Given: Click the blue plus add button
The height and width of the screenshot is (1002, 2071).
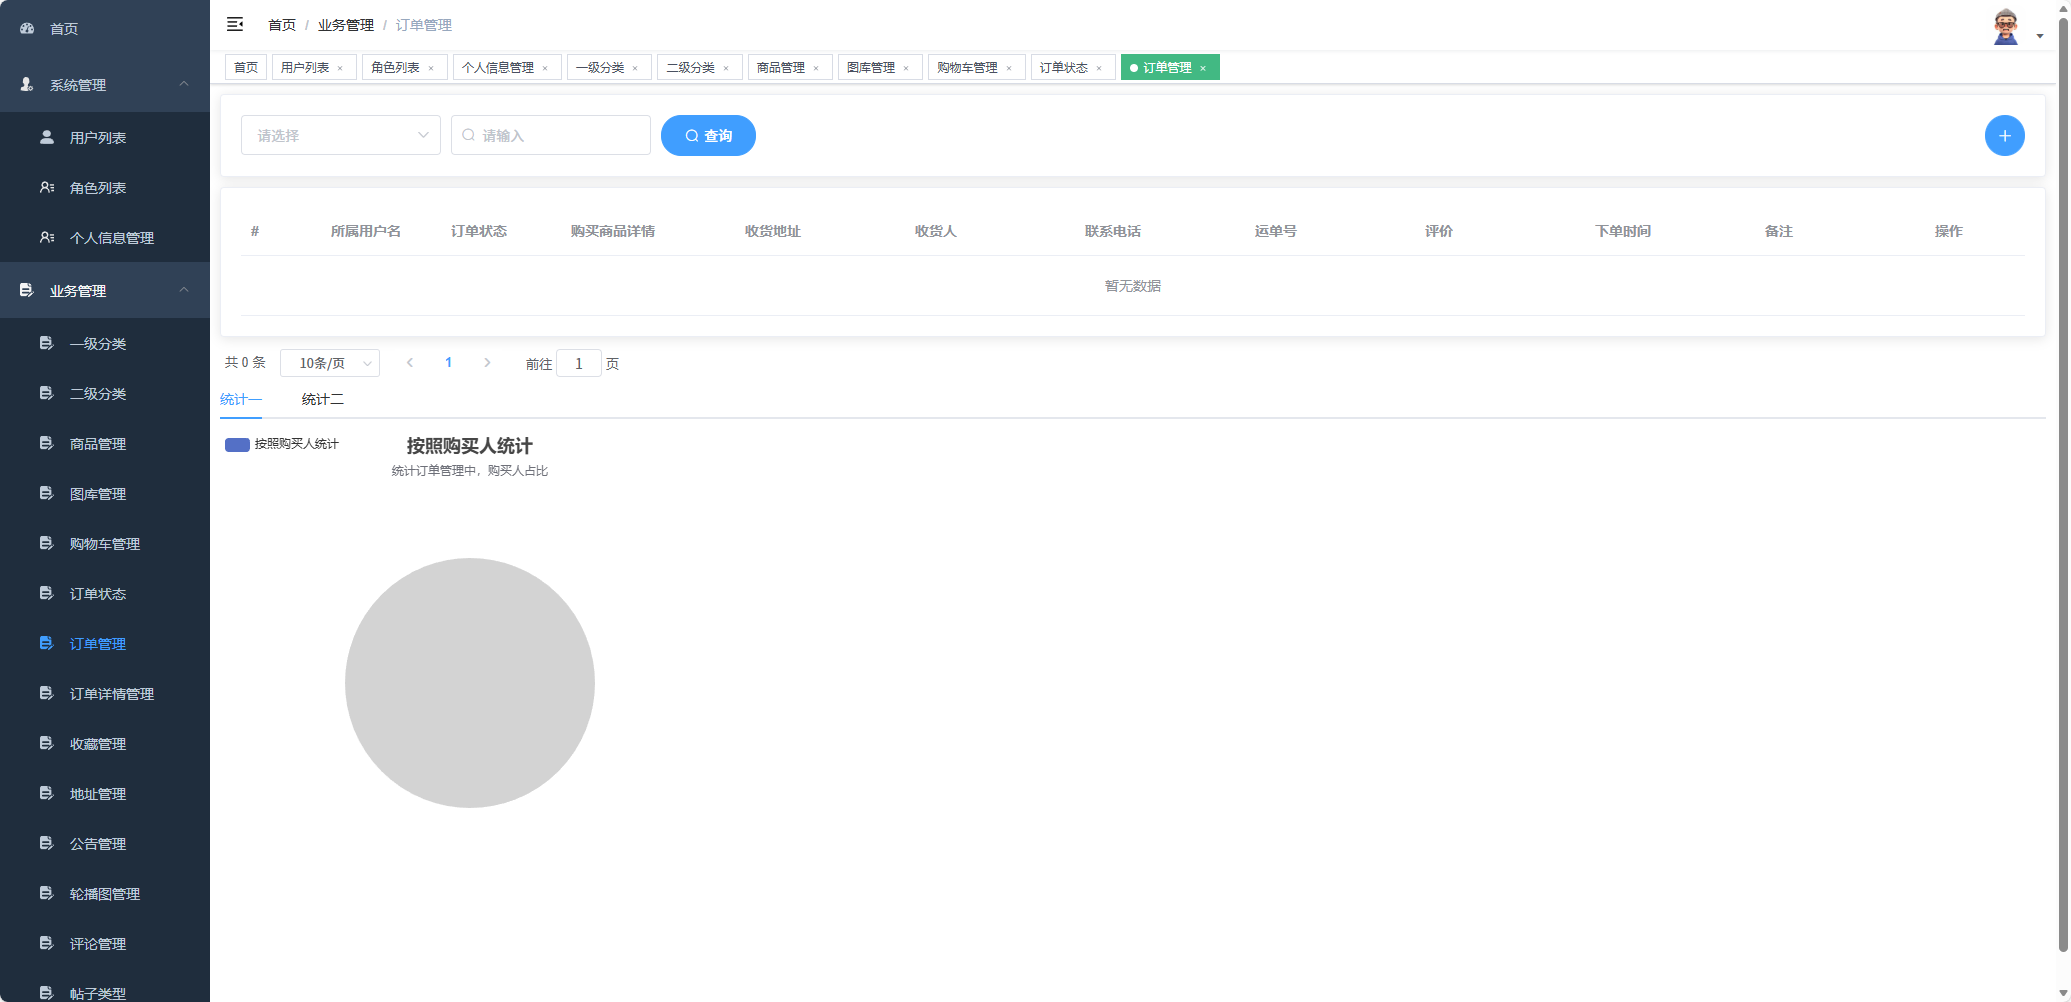Looking at the screenshot, I should (x=2004, y=136).
